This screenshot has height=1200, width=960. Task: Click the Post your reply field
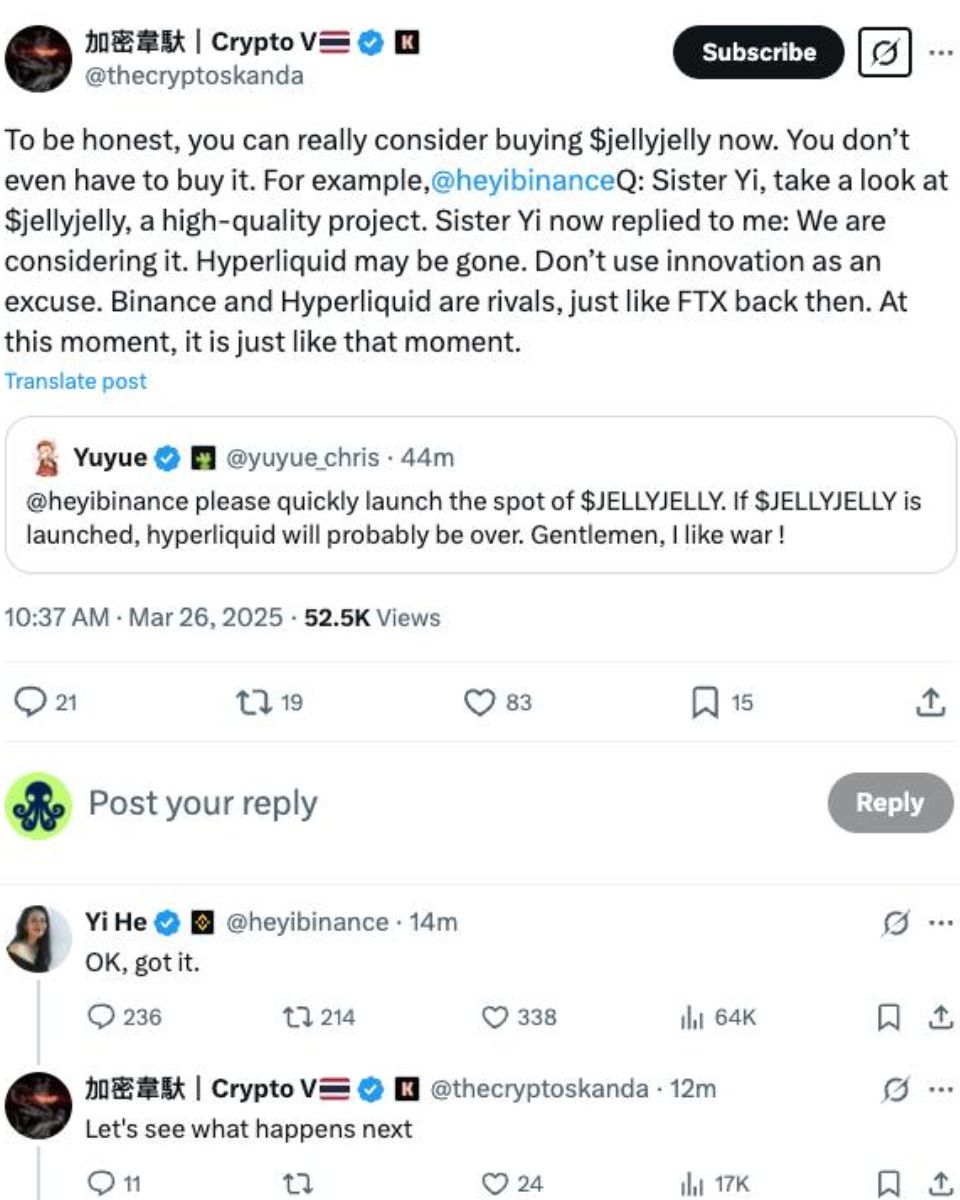pos(400,803)
